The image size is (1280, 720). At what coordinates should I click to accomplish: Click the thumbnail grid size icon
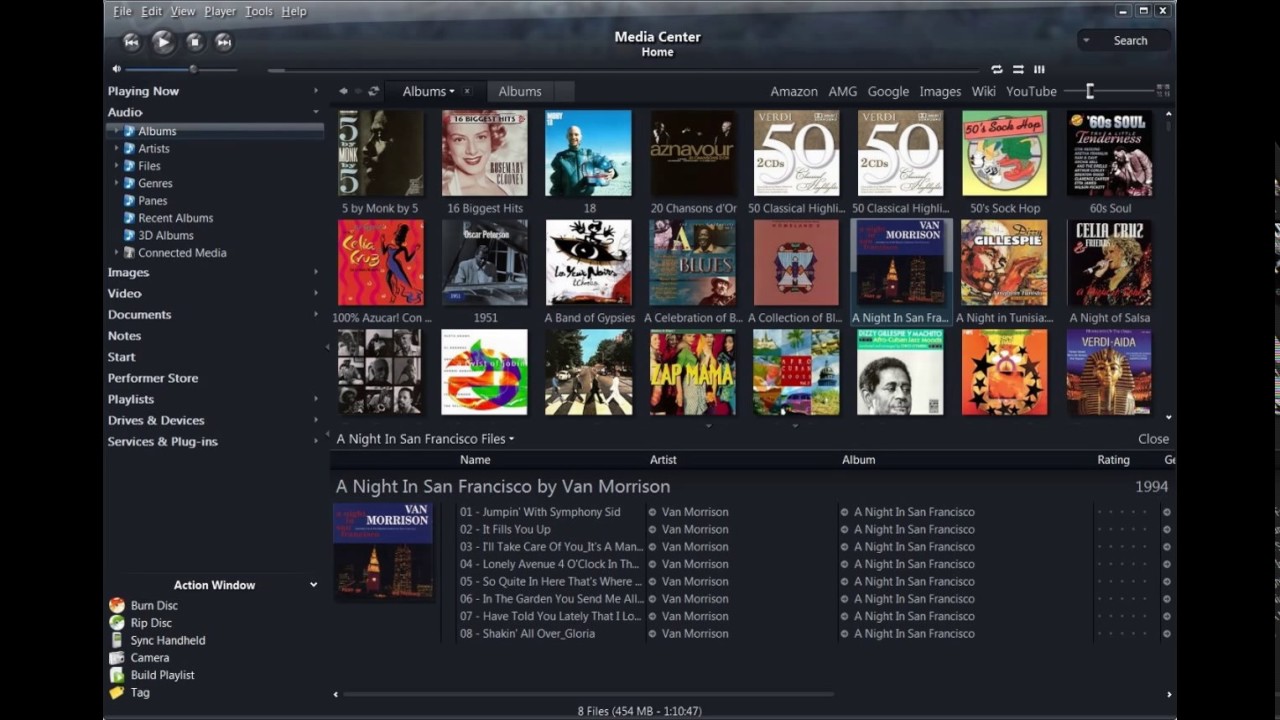tap(1163, 90)
